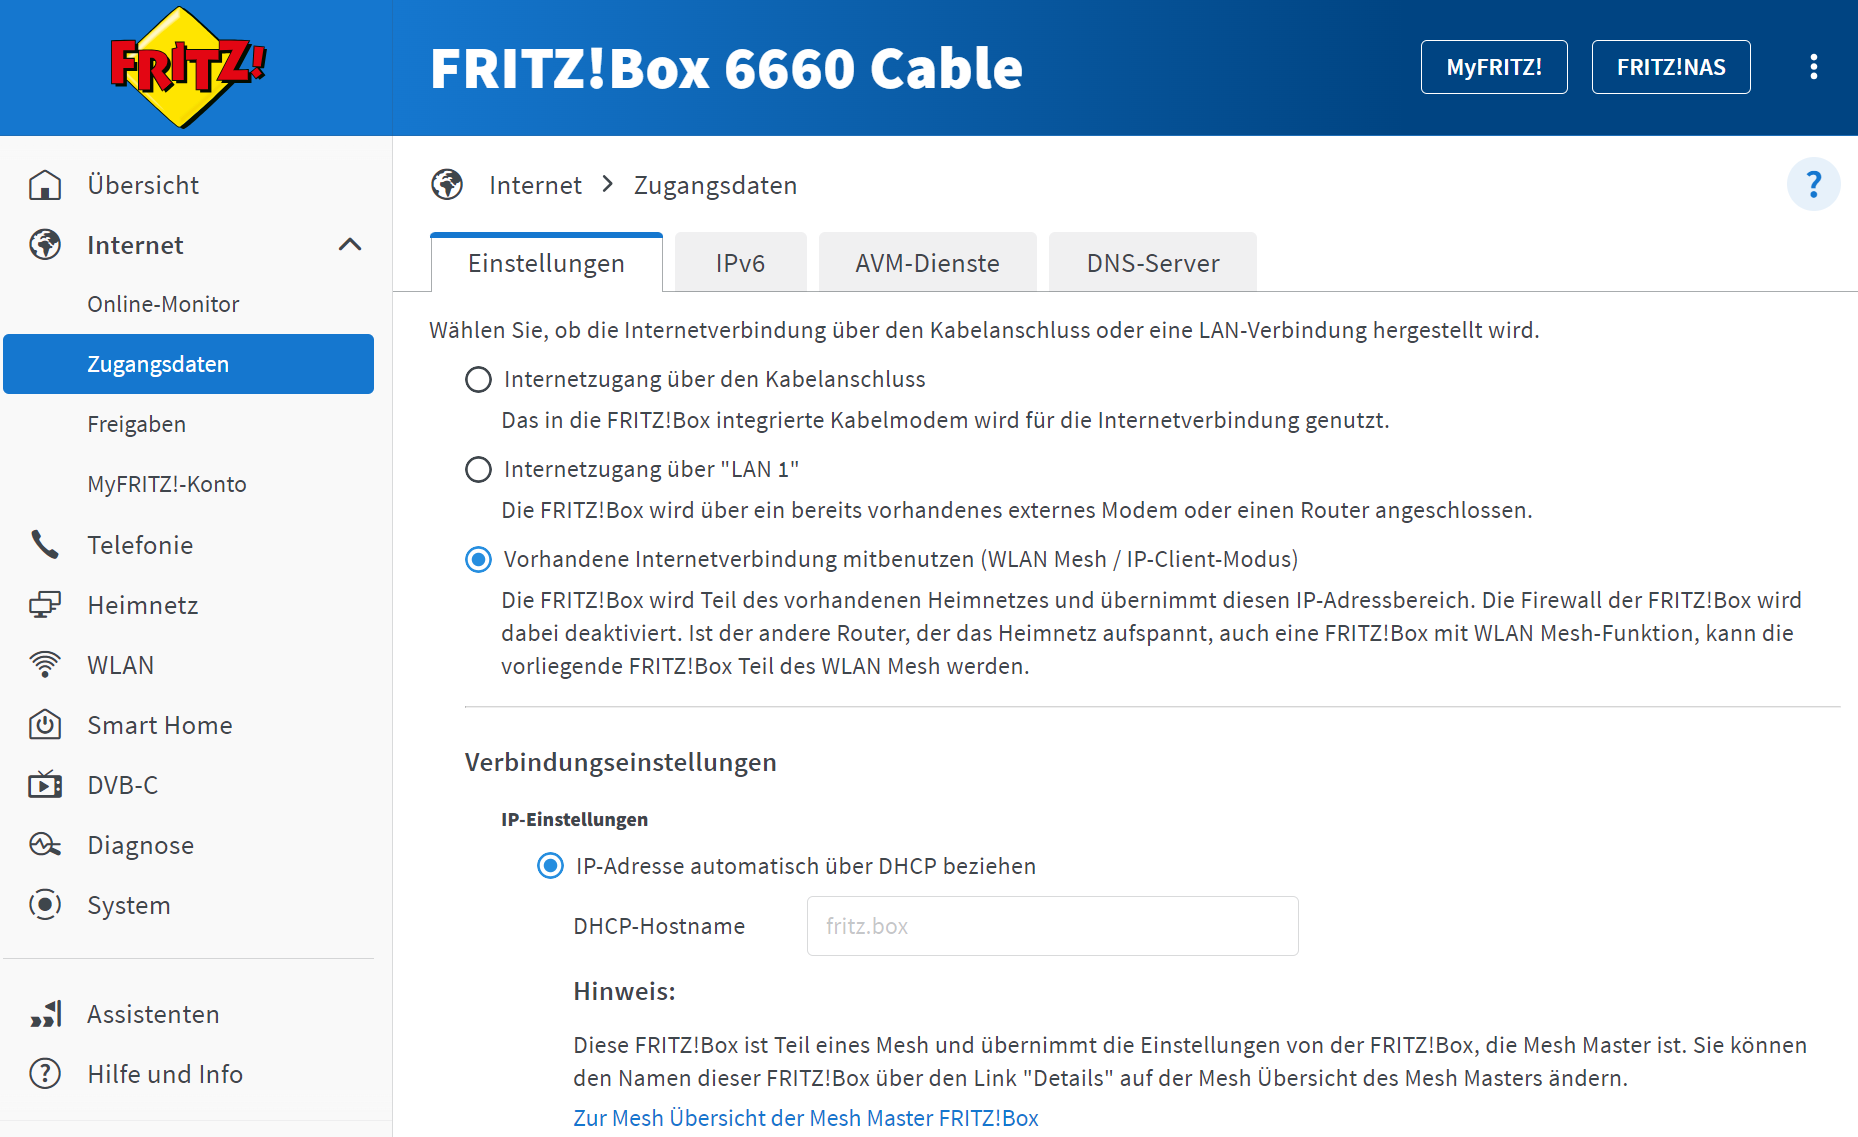Open Zur Mesh Übersicht der Mesh Master link
This screenshot has height=1137, width=1858.
805,1118
